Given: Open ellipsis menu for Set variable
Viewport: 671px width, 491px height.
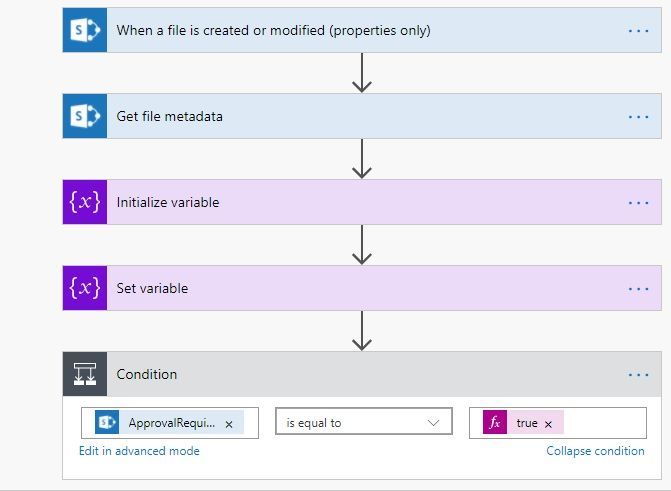Looking at the screenshot, I should click(638, 289).
